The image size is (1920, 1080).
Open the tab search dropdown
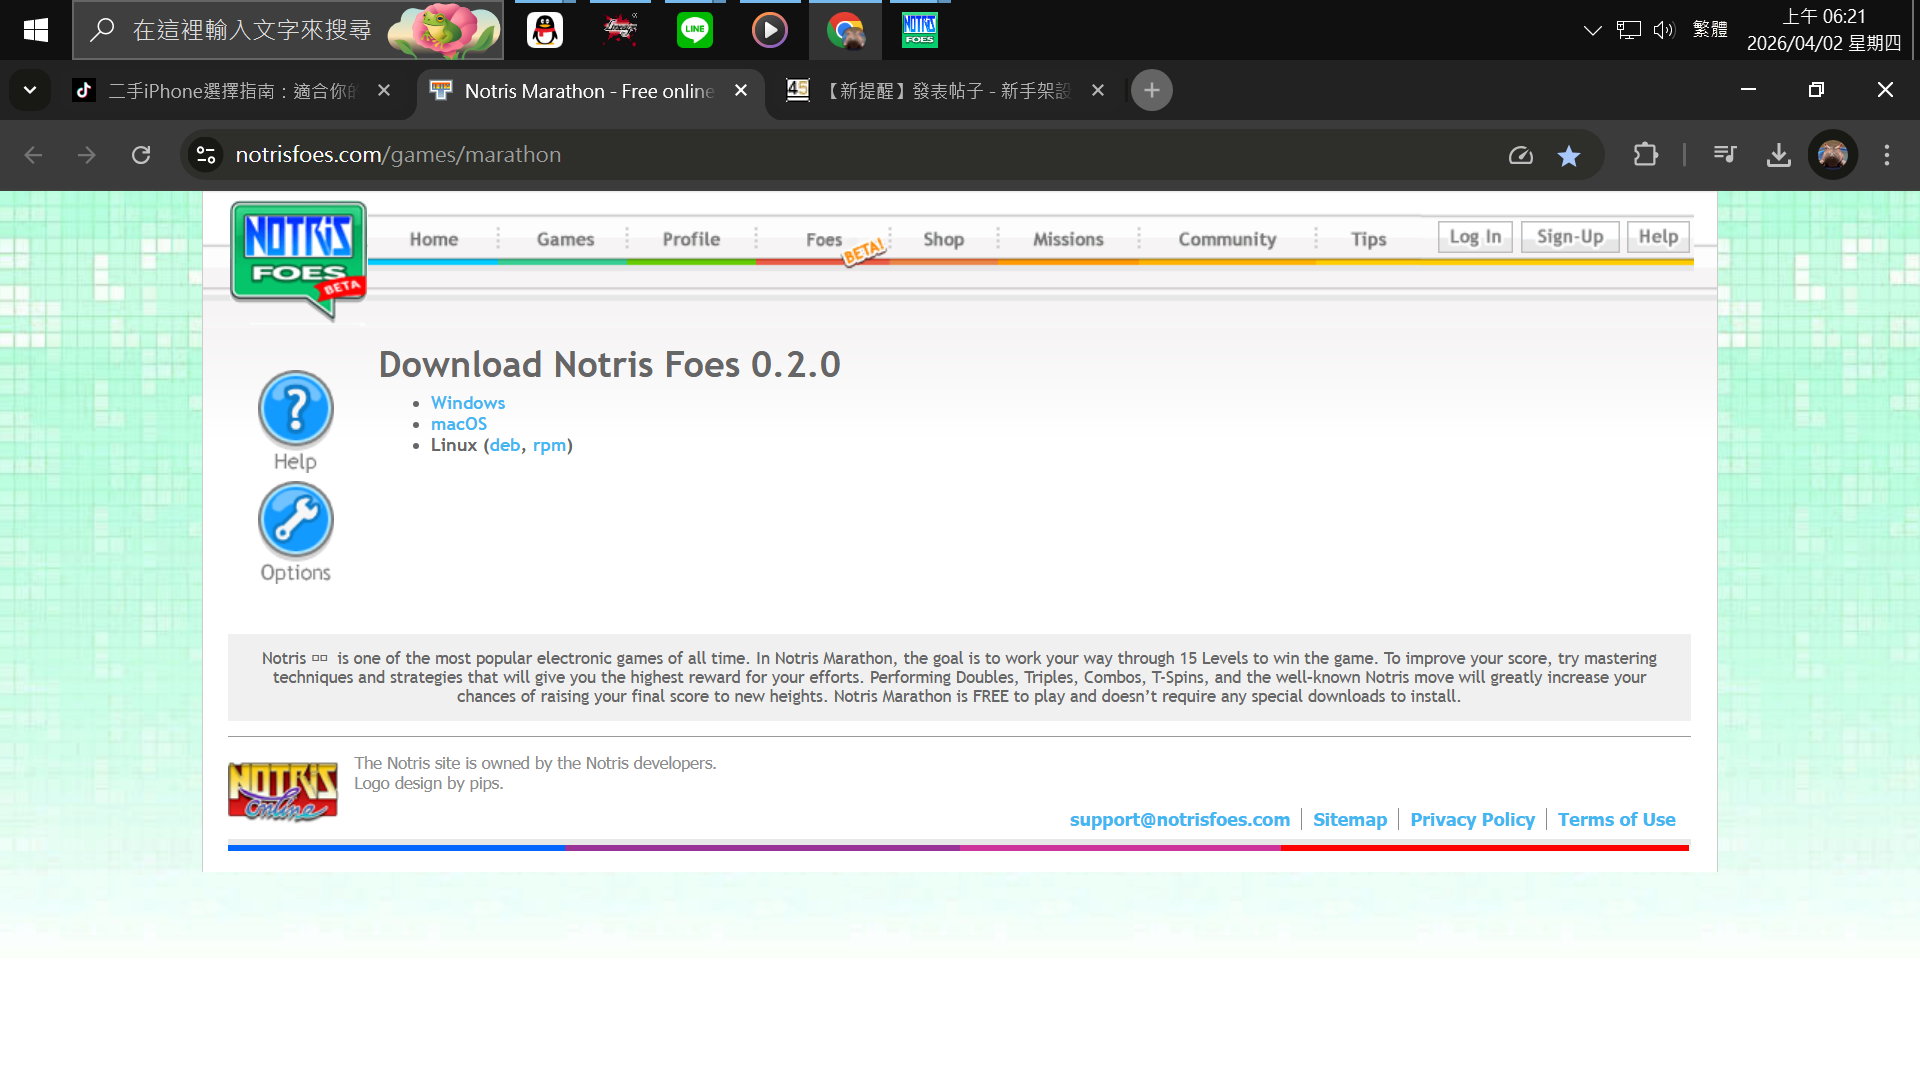click(30, 90)
